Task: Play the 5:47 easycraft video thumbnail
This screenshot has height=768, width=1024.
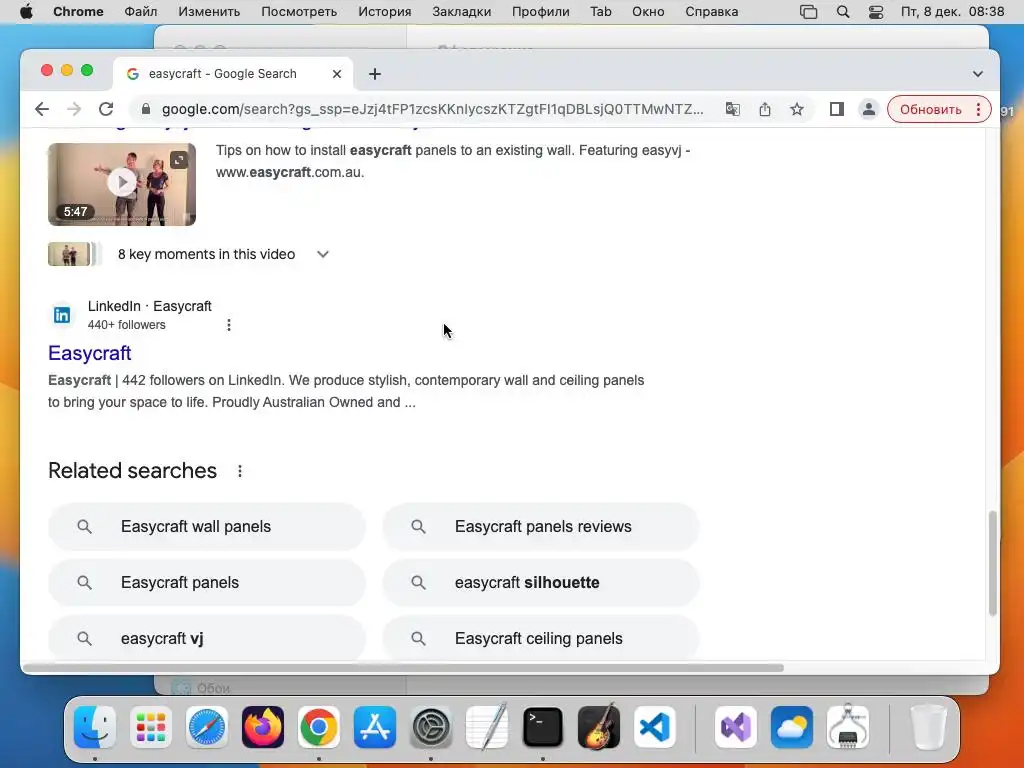Action: (x=122, y=184)
